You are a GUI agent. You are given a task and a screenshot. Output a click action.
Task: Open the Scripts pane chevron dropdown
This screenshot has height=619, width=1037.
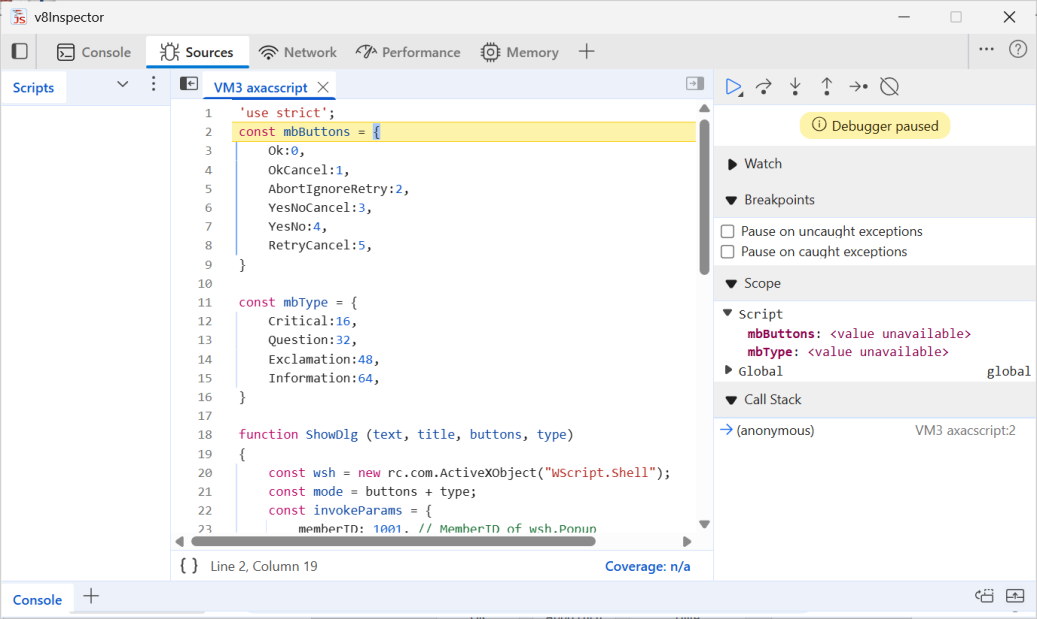[123, 85]
